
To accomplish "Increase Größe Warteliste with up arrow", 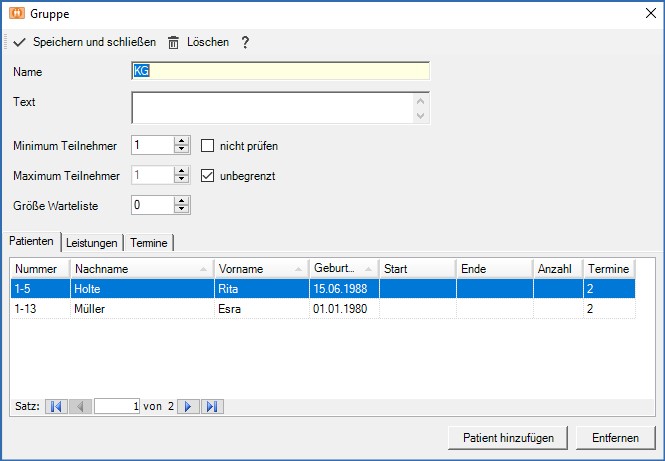I will coord(181,201).
